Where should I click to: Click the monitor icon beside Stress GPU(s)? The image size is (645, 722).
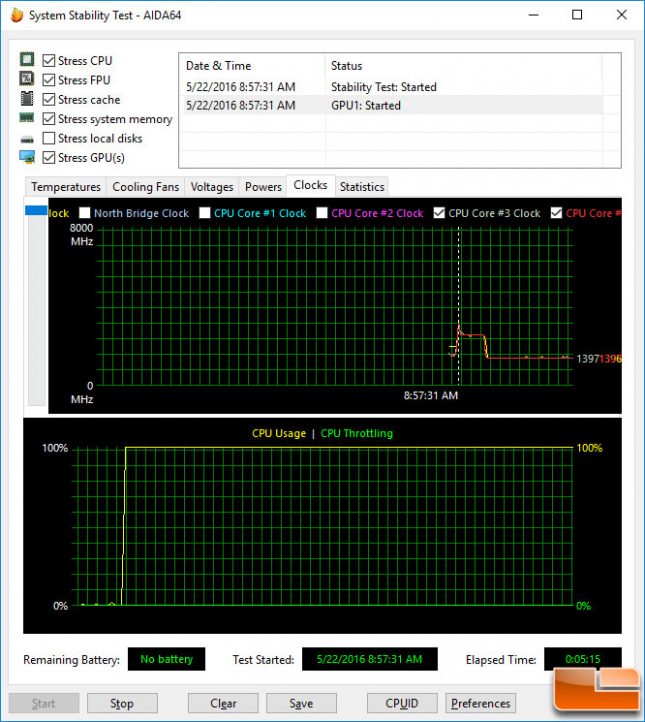click(x=27, y=157)
